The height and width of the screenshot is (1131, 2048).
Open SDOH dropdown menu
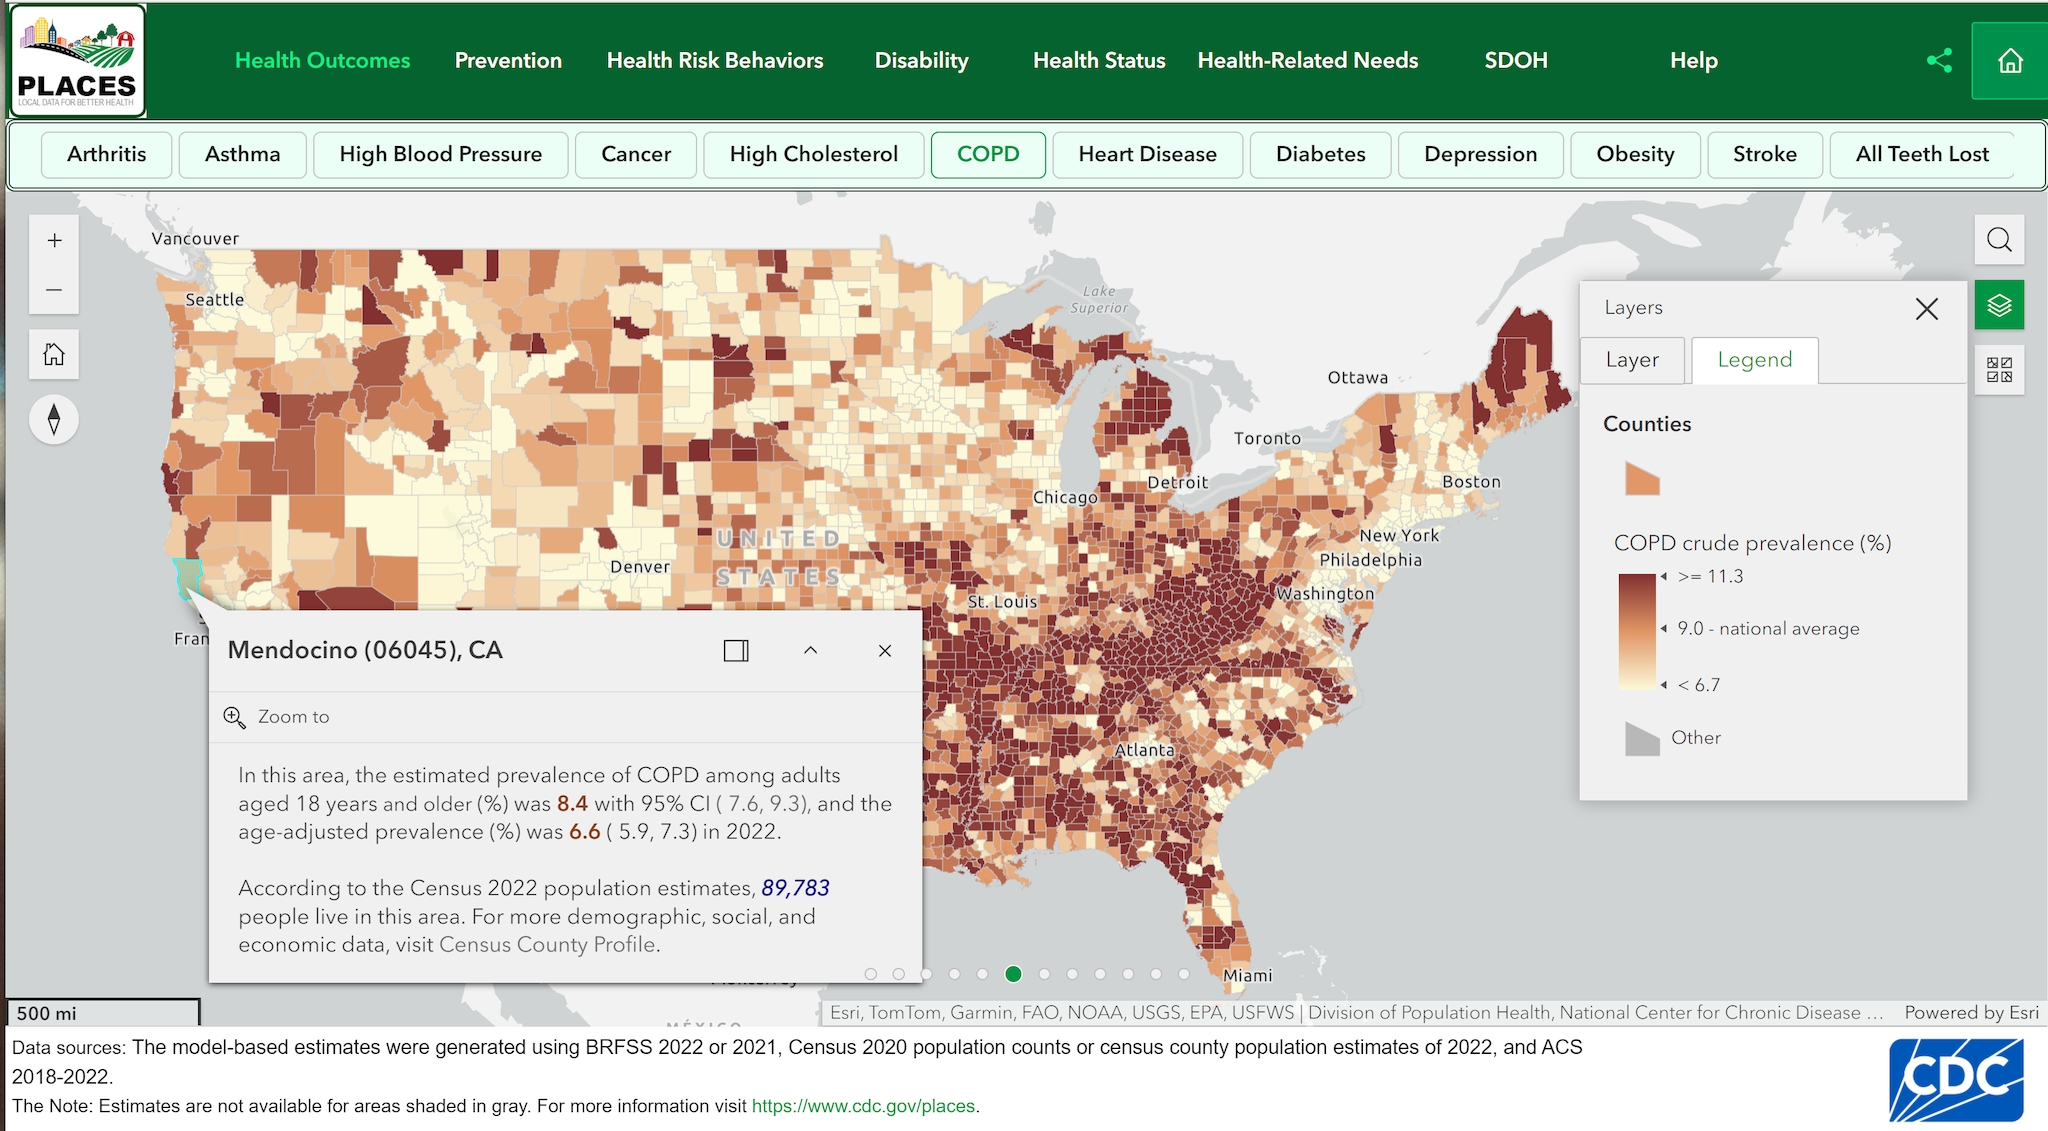click(1519, 58)
